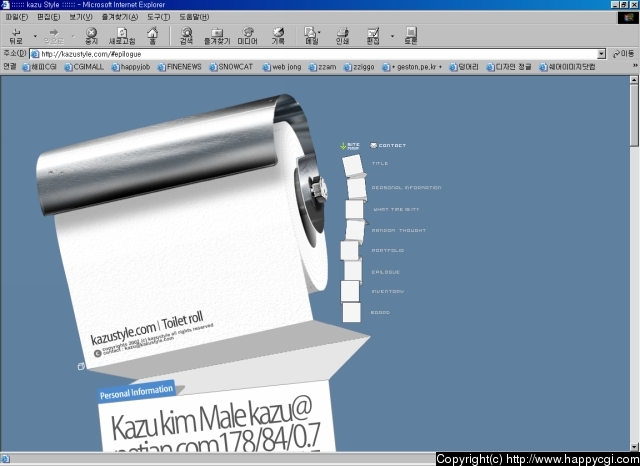Viewport: 640px width, 466px height.
Task: Click the Personal Information blue tab label
Action: tap(137, 392)
